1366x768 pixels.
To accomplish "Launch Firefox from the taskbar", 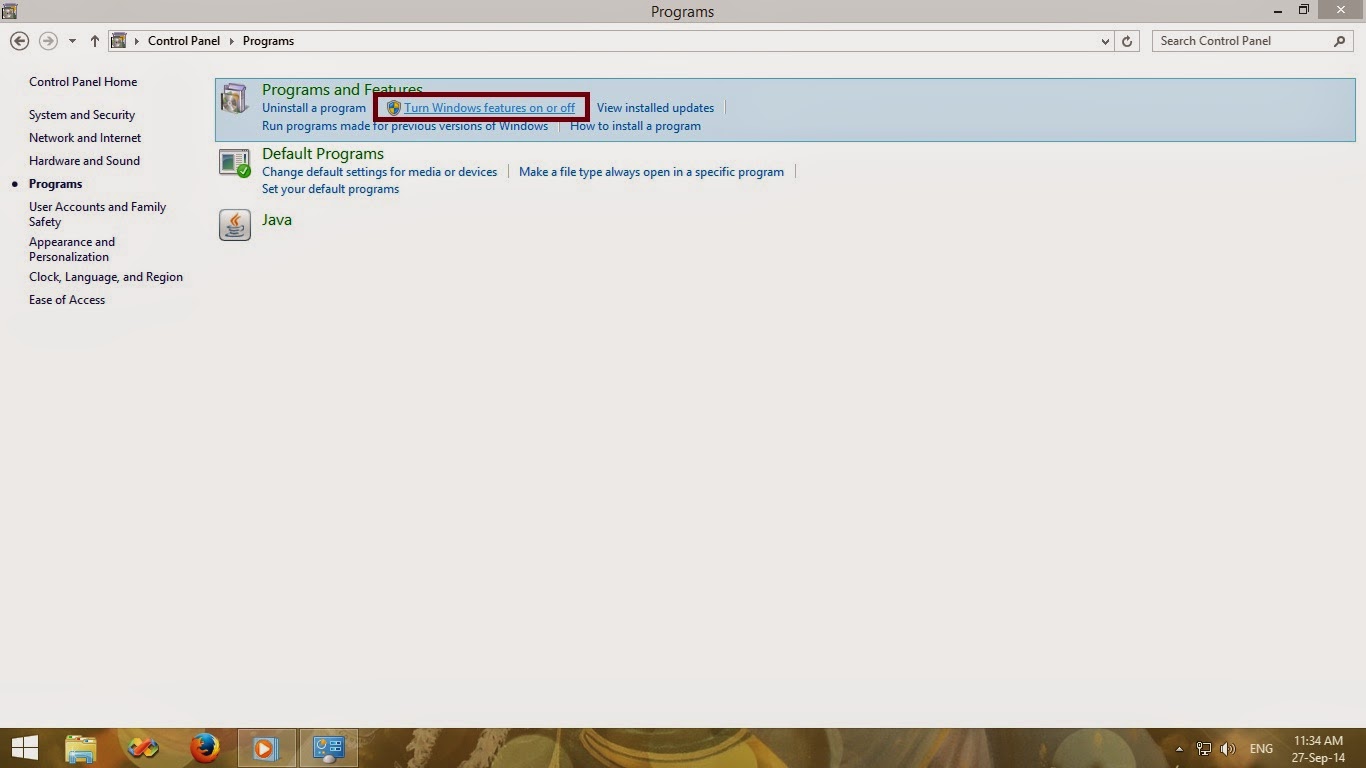I will (x=205, y=748).
